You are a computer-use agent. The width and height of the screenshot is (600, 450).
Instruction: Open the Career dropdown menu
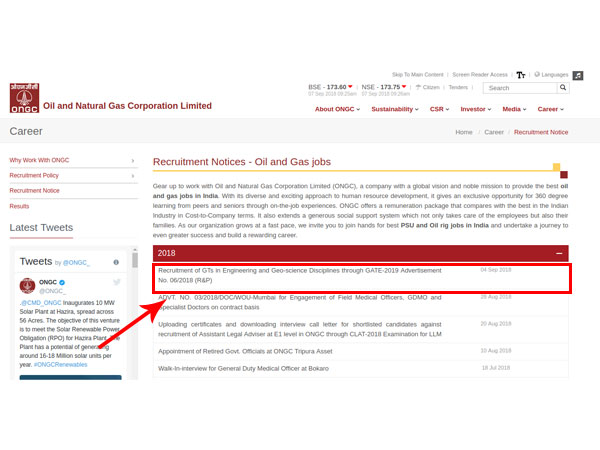pos(551,109)
